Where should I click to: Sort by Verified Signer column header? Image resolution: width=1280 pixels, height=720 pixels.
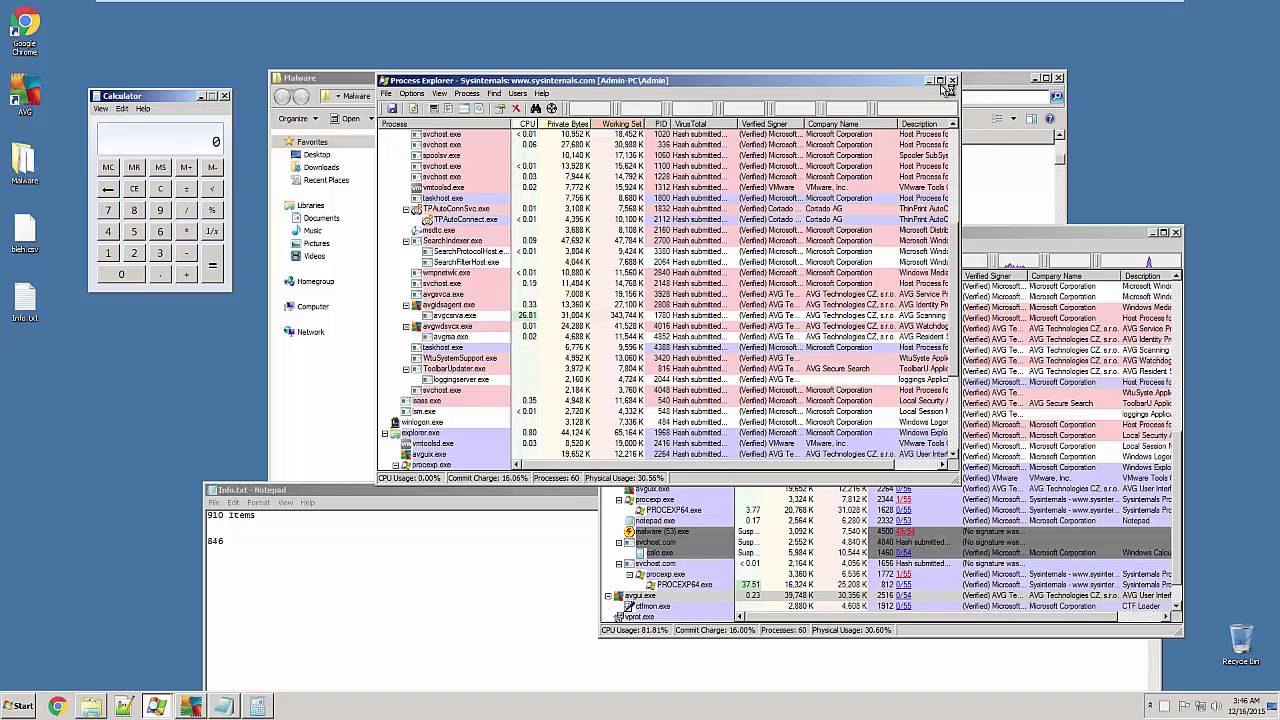pos(770,124)
